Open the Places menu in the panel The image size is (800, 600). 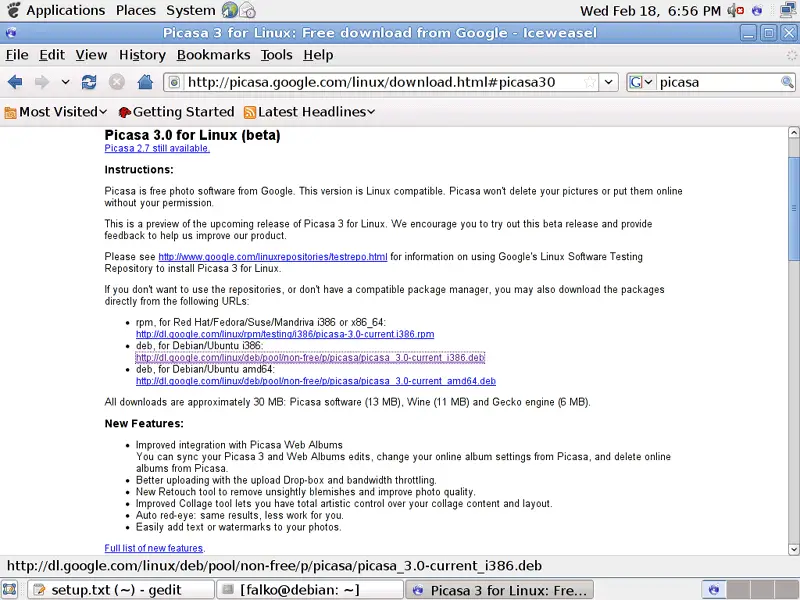point(136,10)
